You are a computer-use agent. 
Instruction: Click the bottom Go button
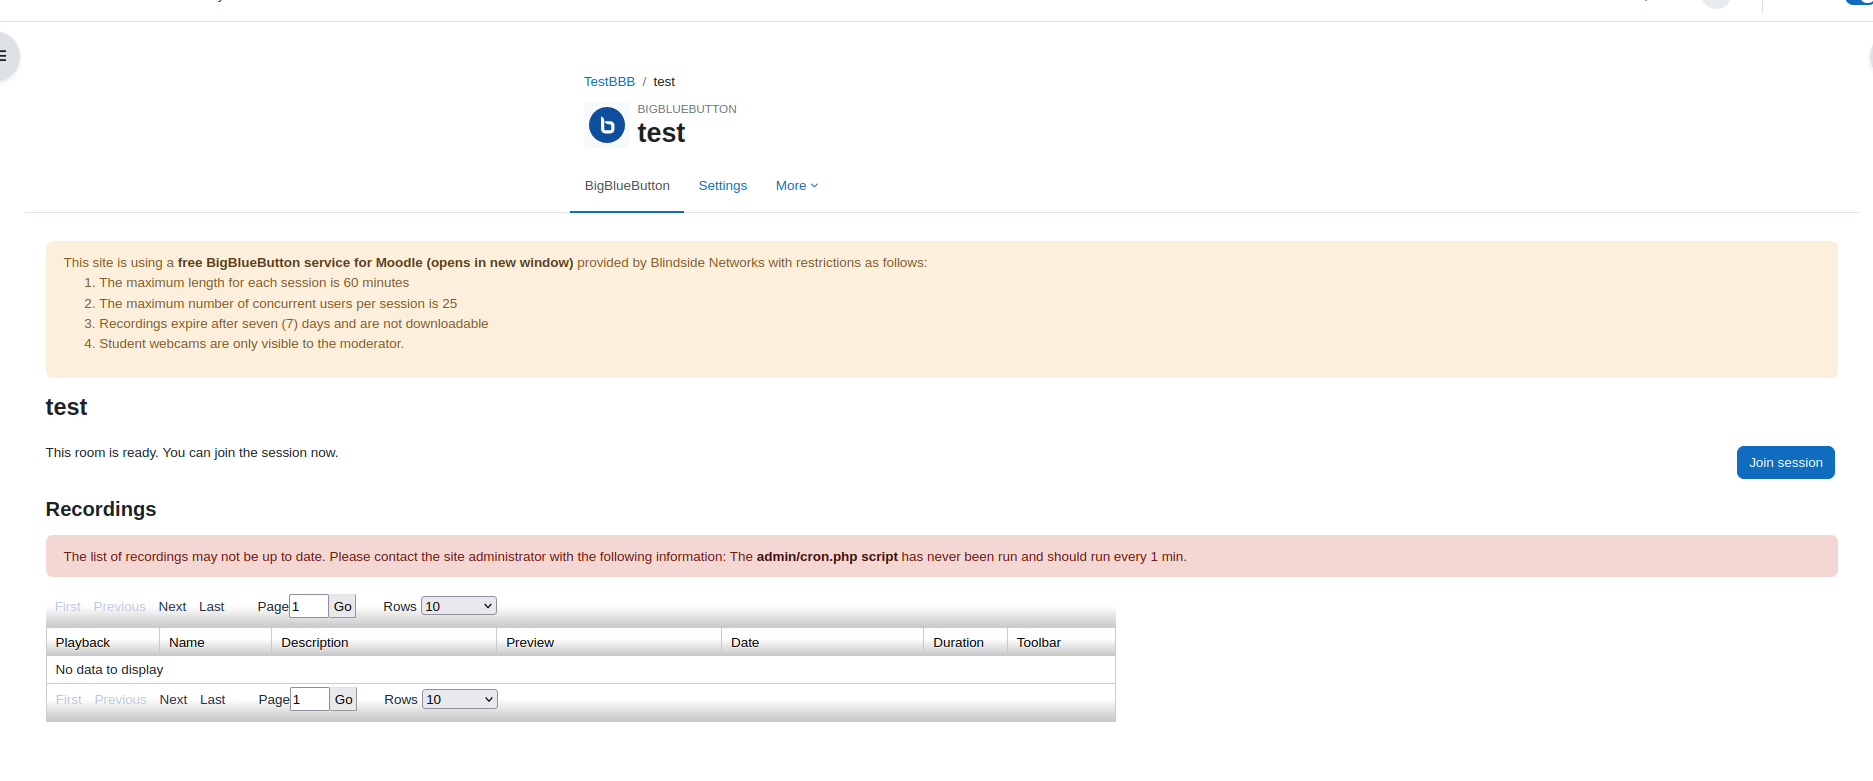click(344, 699)
